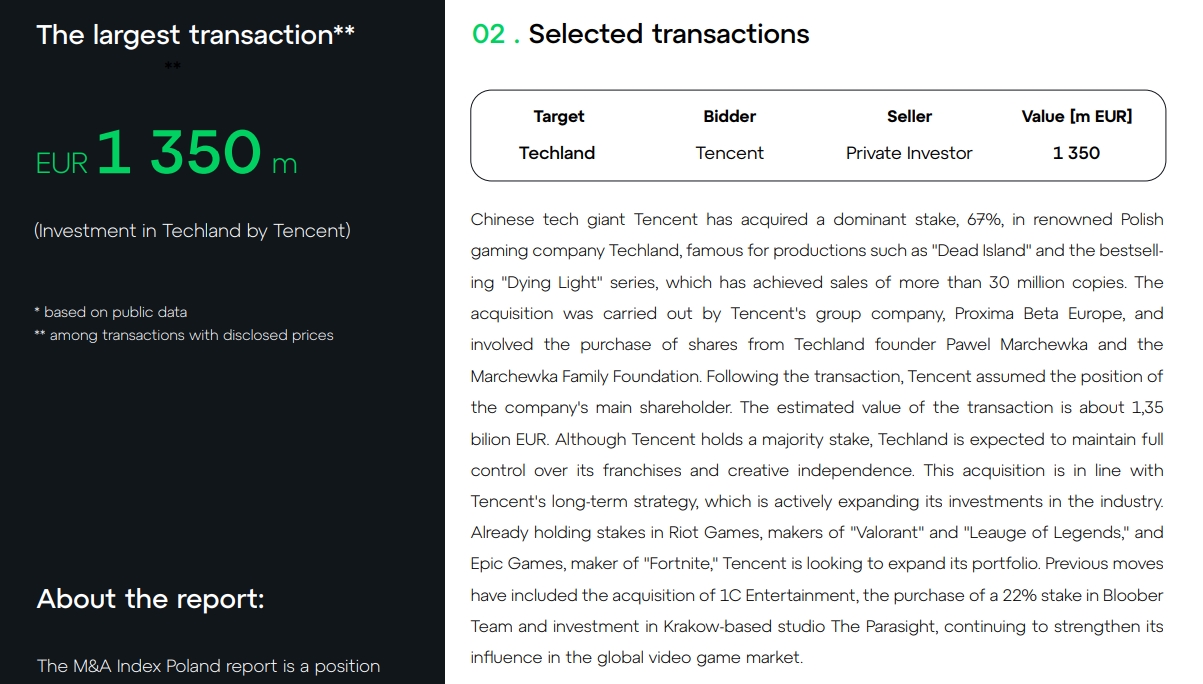Image resolution: width=1203 pixels, height=684 pixels.
Task: Click the green 'm' unit after 1 350
Action: (285, 164)
